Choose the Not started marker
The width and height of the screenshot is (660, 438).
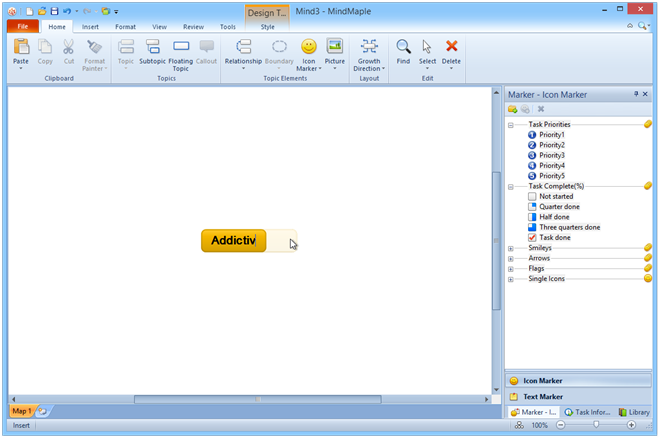tap(532, 196)
